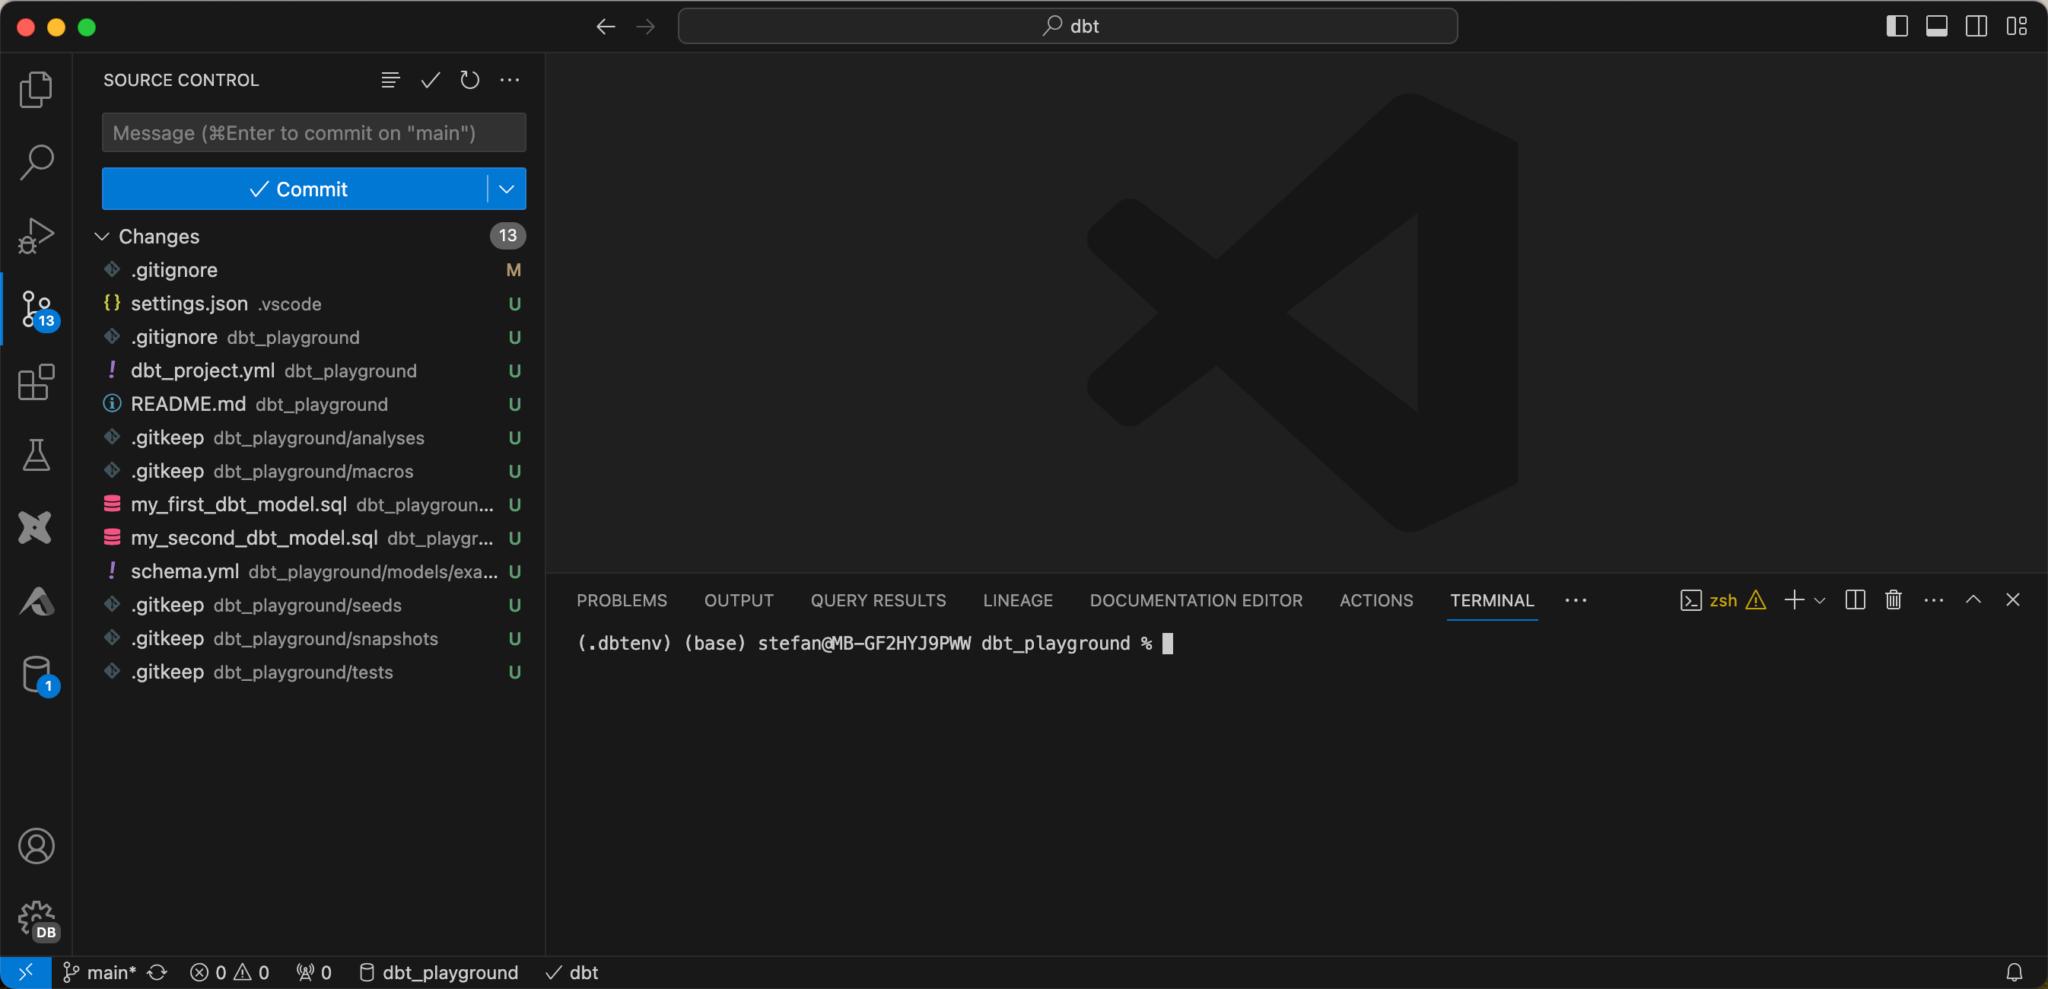Screen dimensions: 2048x989
Task: Open the Search view icon
Action: (x=36, y=162)
